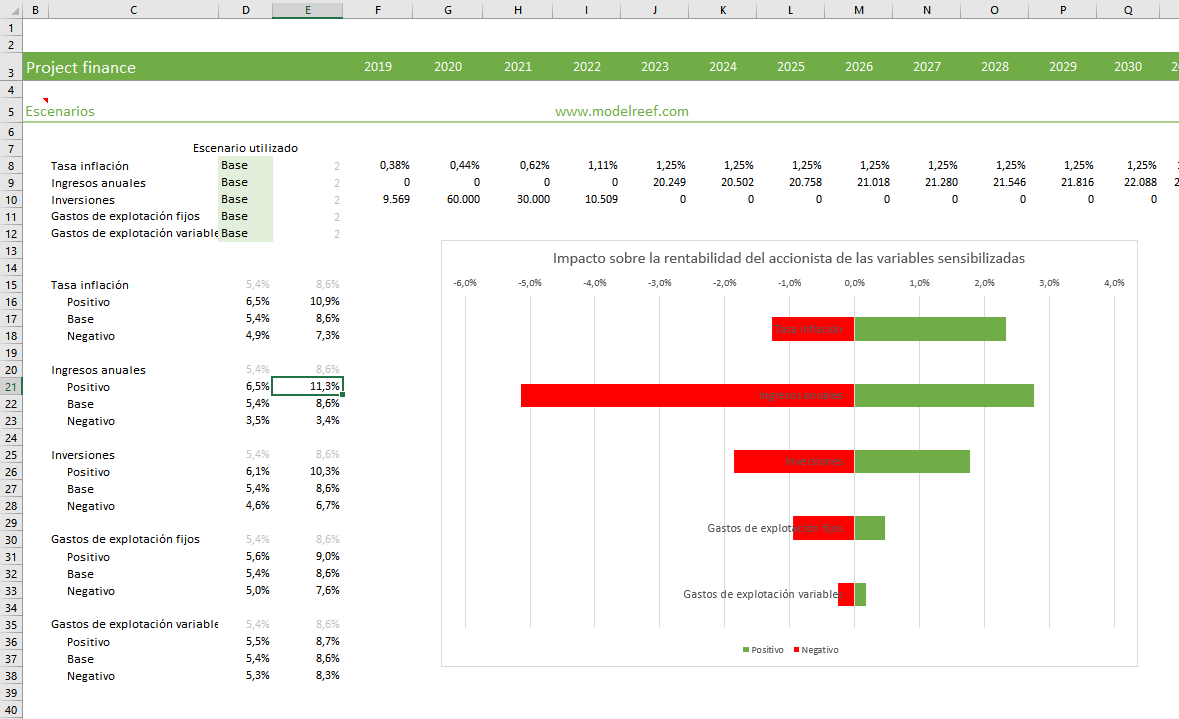Click the fill handle of the selected 11,3% cell
This screenshot has height=719, width=1179.
tap(342, 395)
